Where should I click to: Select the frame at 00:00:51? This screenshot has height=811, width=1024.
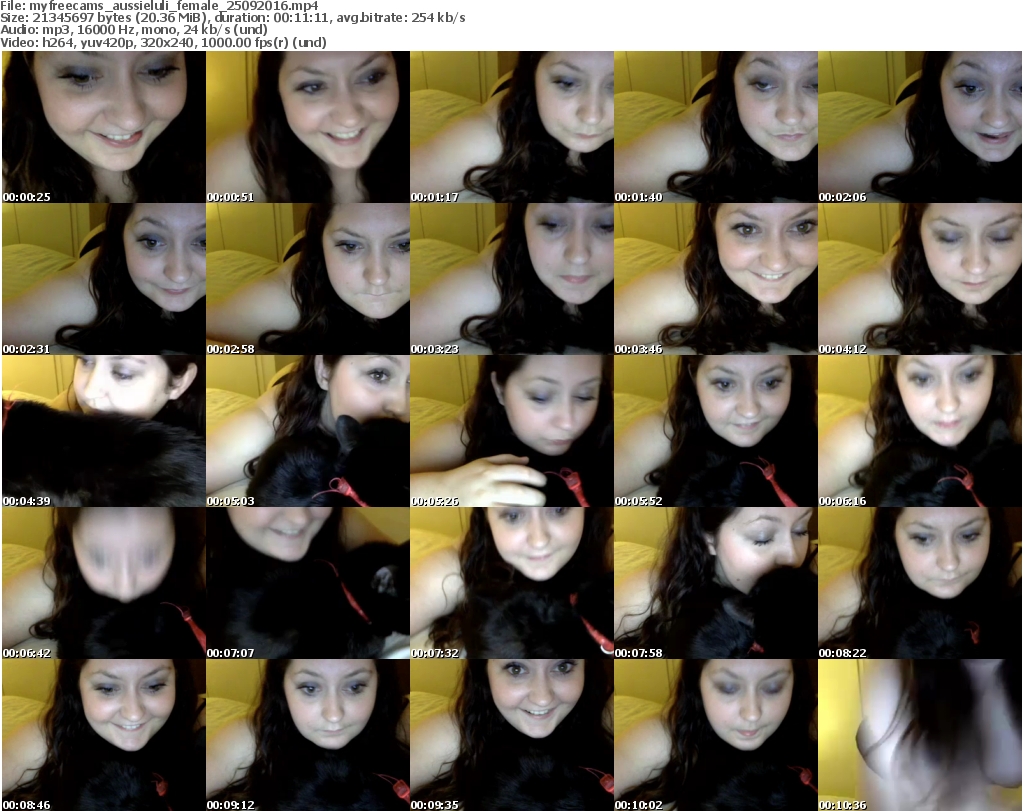point(307,127)
